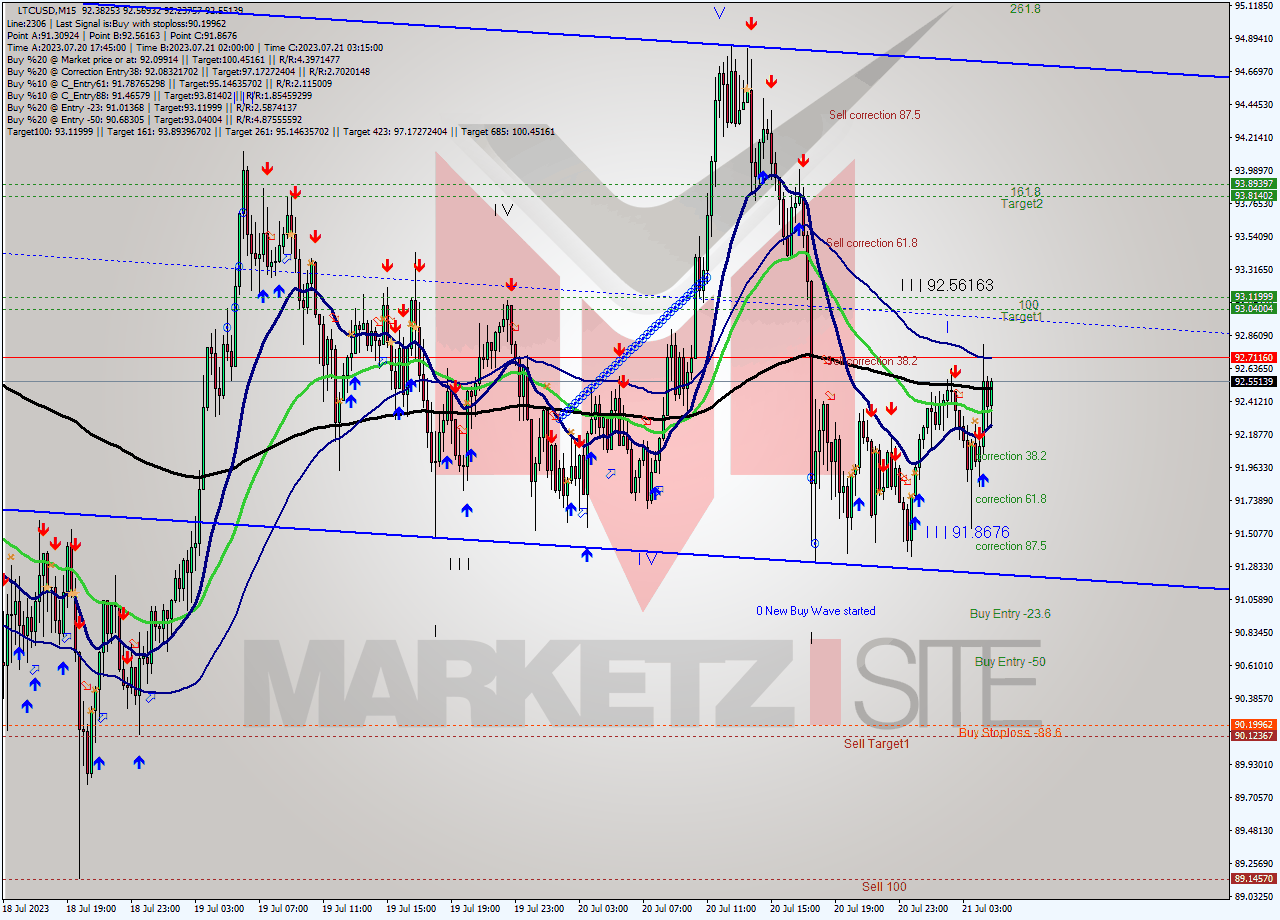Click the red 92.71160 price tag

click(1254, 357)
